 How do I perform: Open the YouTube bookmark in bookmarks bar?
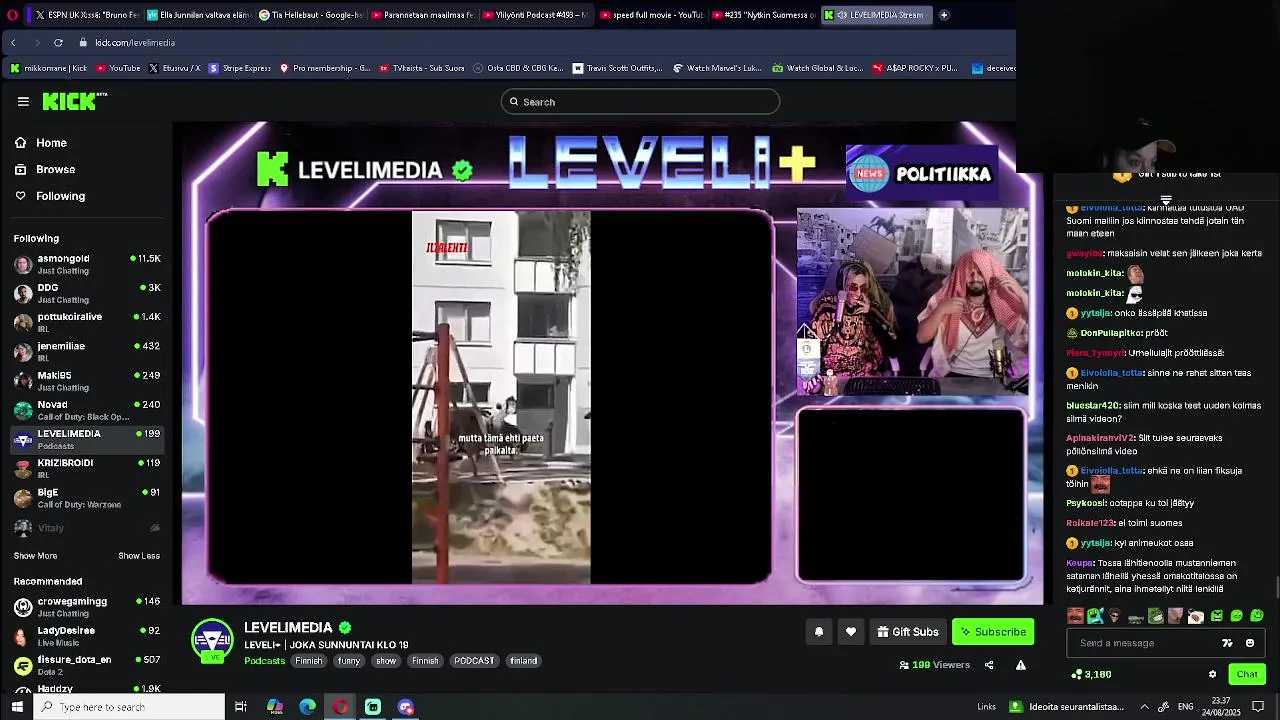click(118, 68)
